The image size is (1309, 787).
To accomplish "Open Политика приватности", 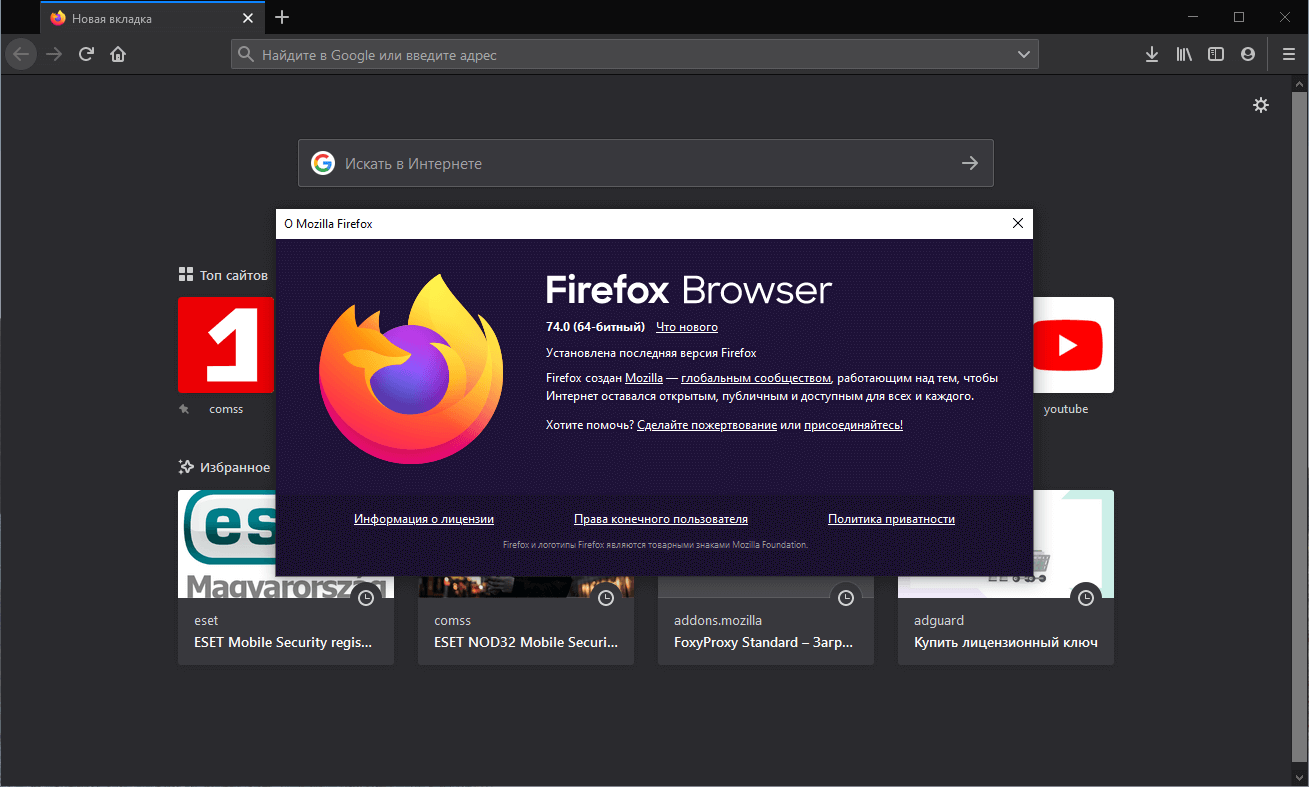I will coord(890,519).
